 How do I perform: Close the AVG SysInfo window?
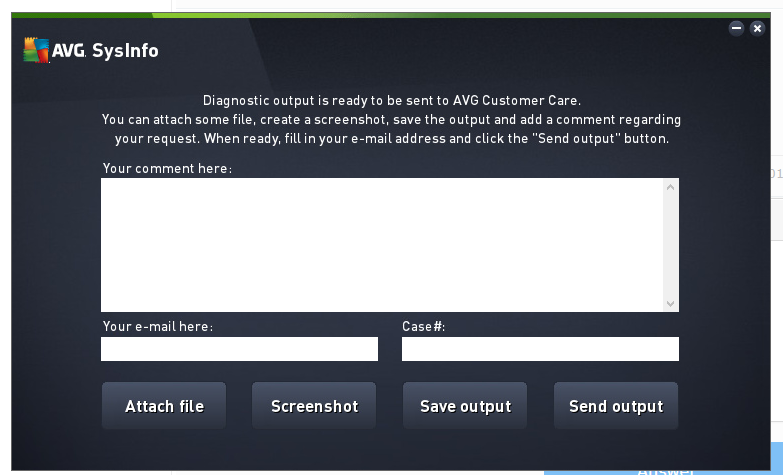pyautogui.click(x=757, y=28)
